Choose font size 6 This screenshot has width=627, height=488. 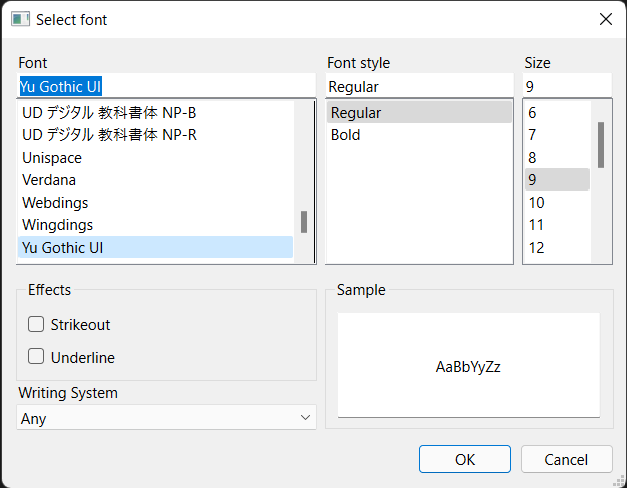point(533,113)
